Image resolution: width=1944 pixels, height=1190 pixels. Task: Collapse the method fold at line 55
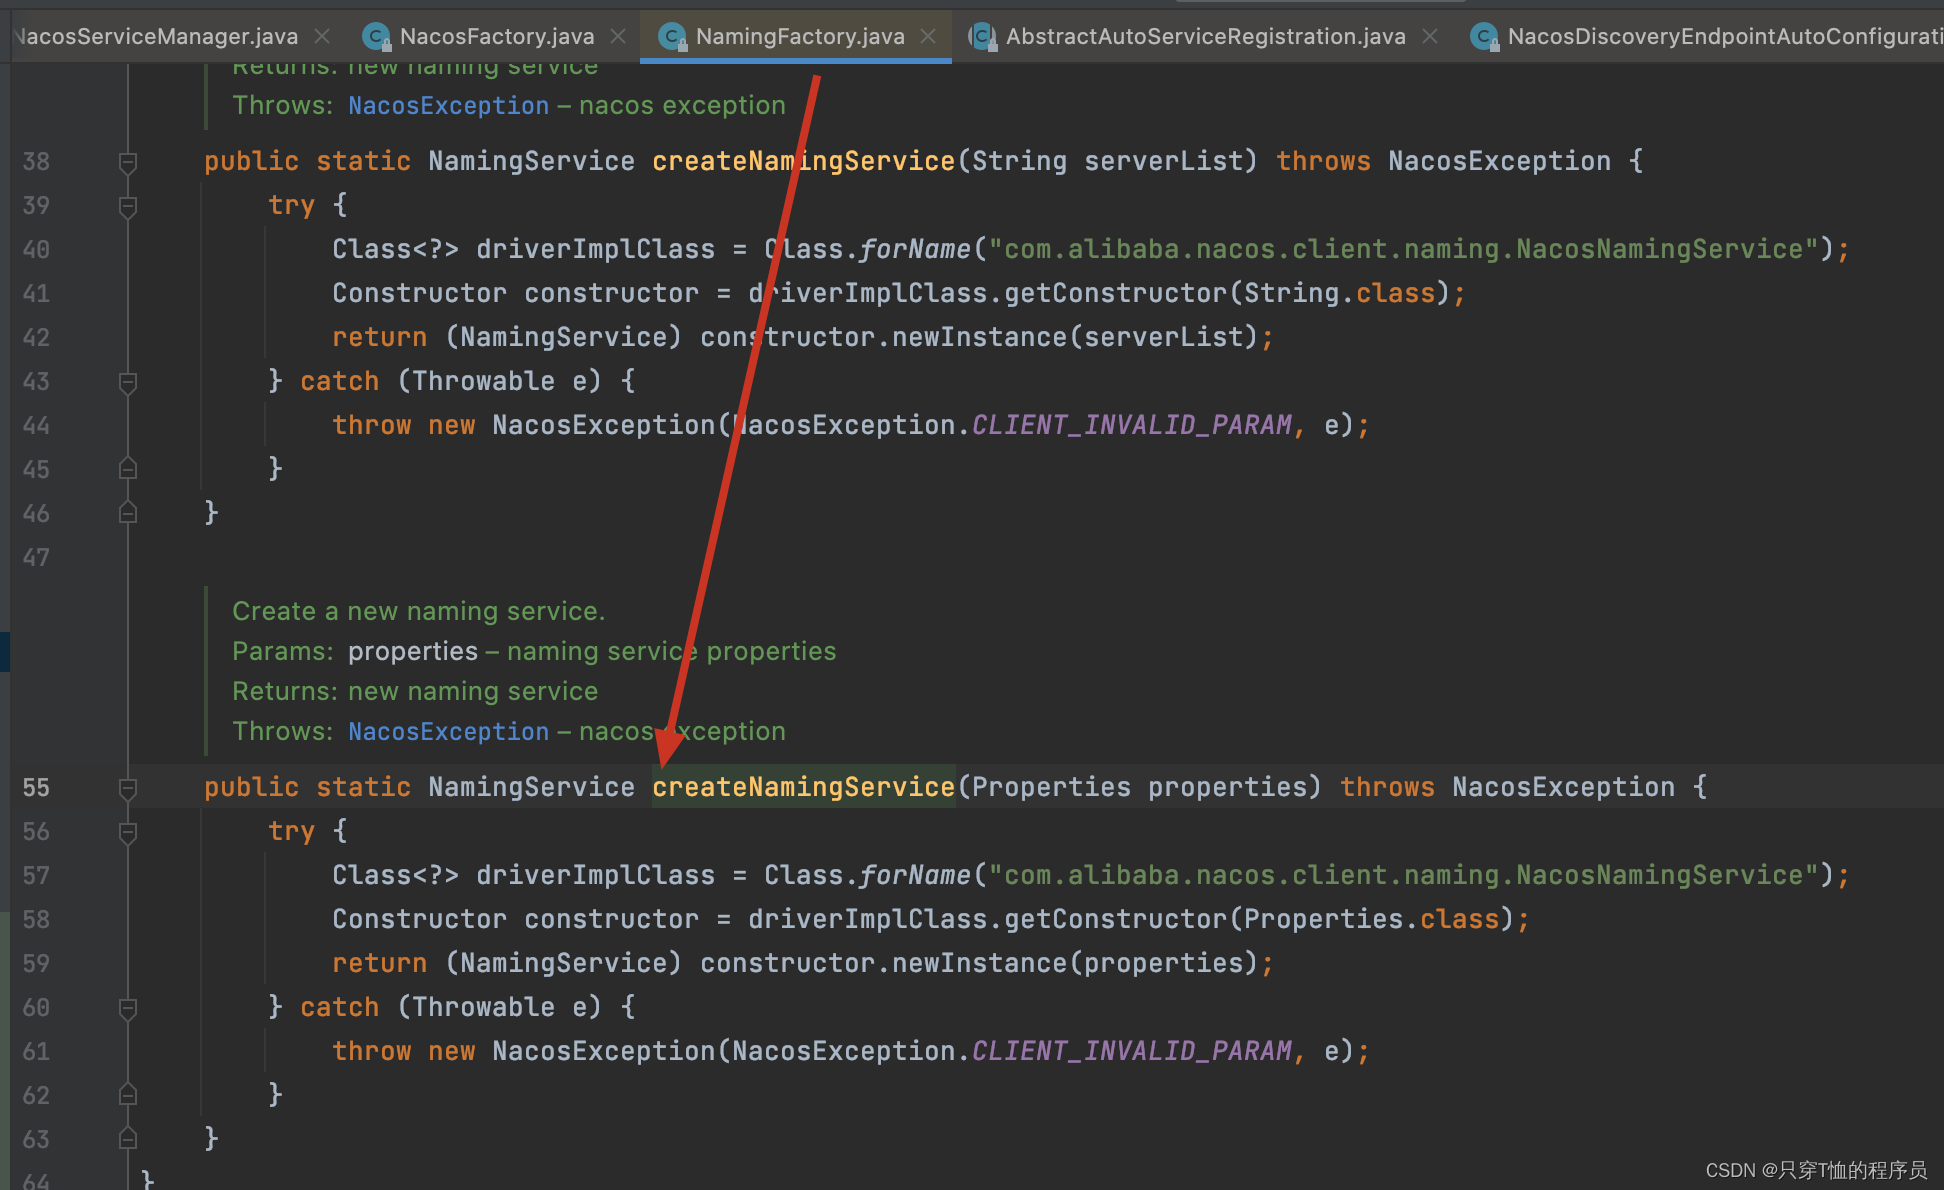pos(128,788)
